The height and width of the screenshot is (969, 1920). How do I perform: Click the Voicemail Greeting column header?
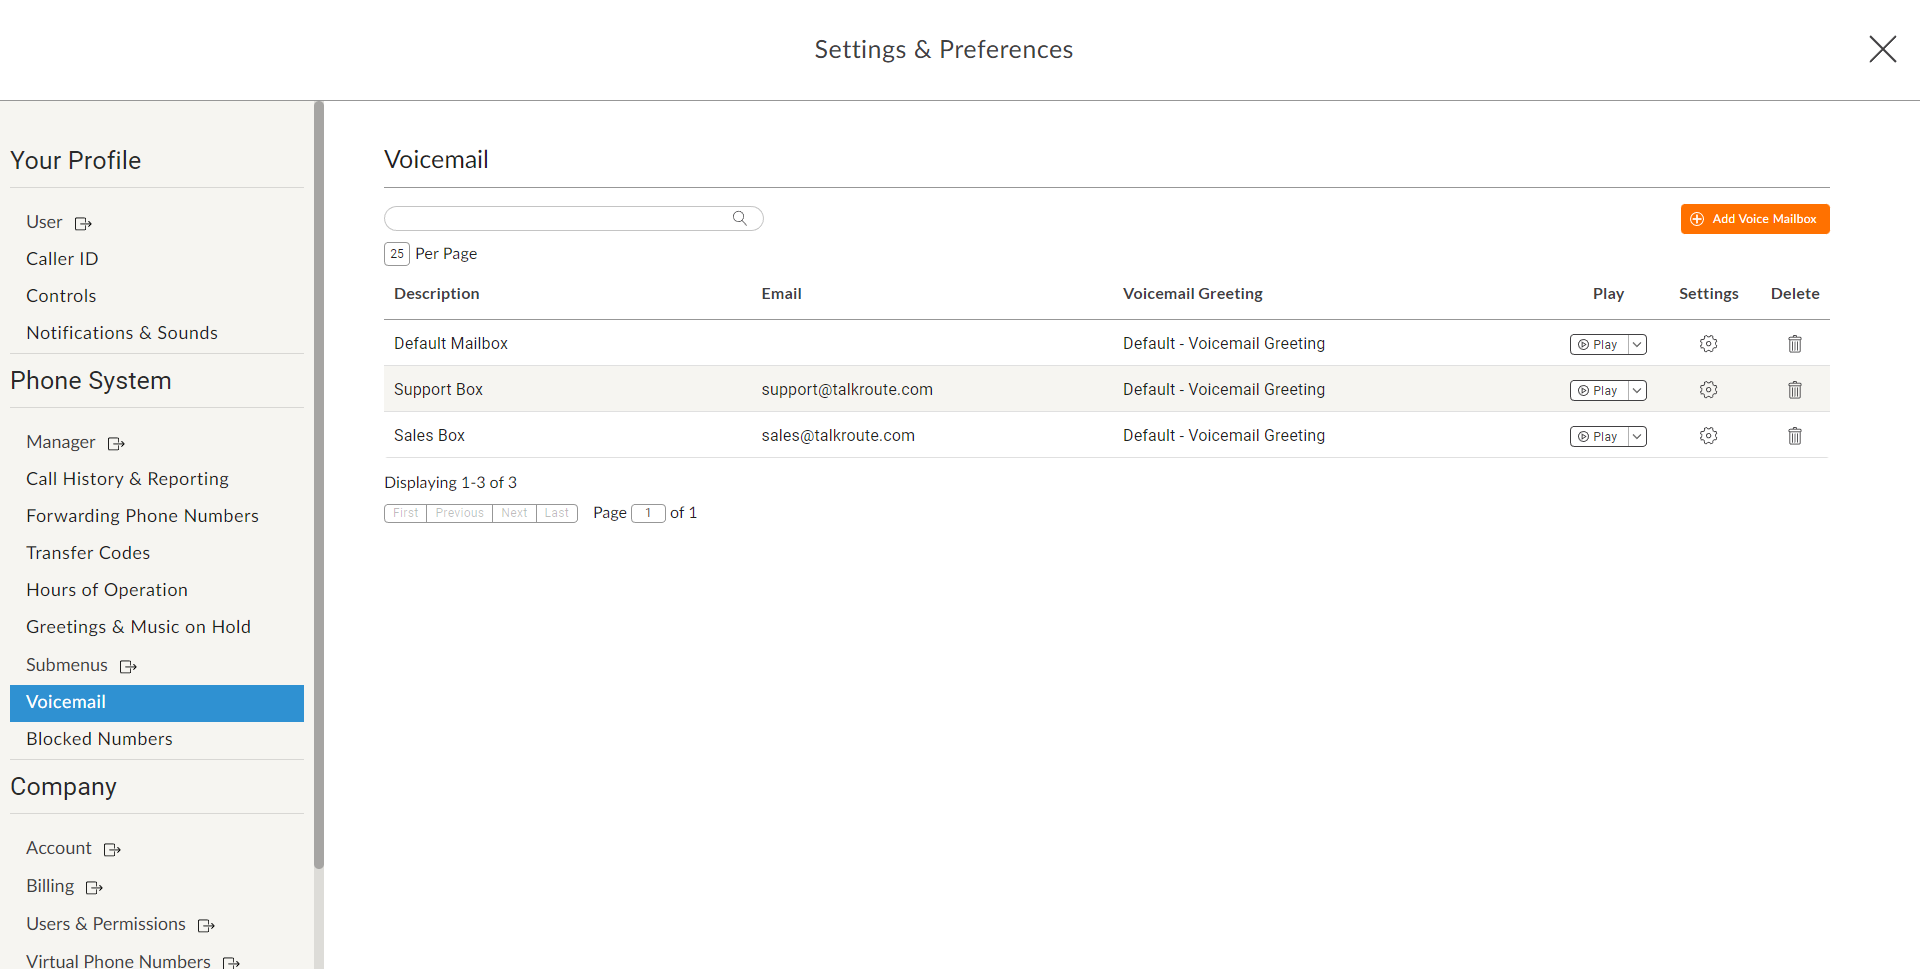pyautogui.click(x=1193, y=294)
